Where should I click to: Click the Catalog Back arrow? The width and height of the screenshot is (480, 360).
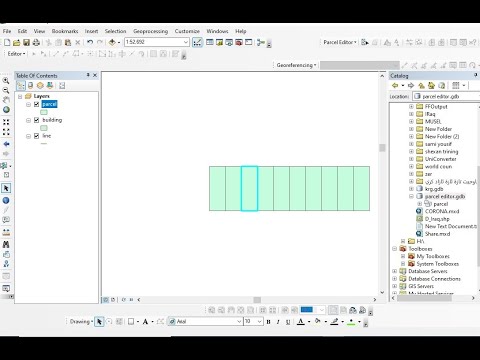(395, 86)
